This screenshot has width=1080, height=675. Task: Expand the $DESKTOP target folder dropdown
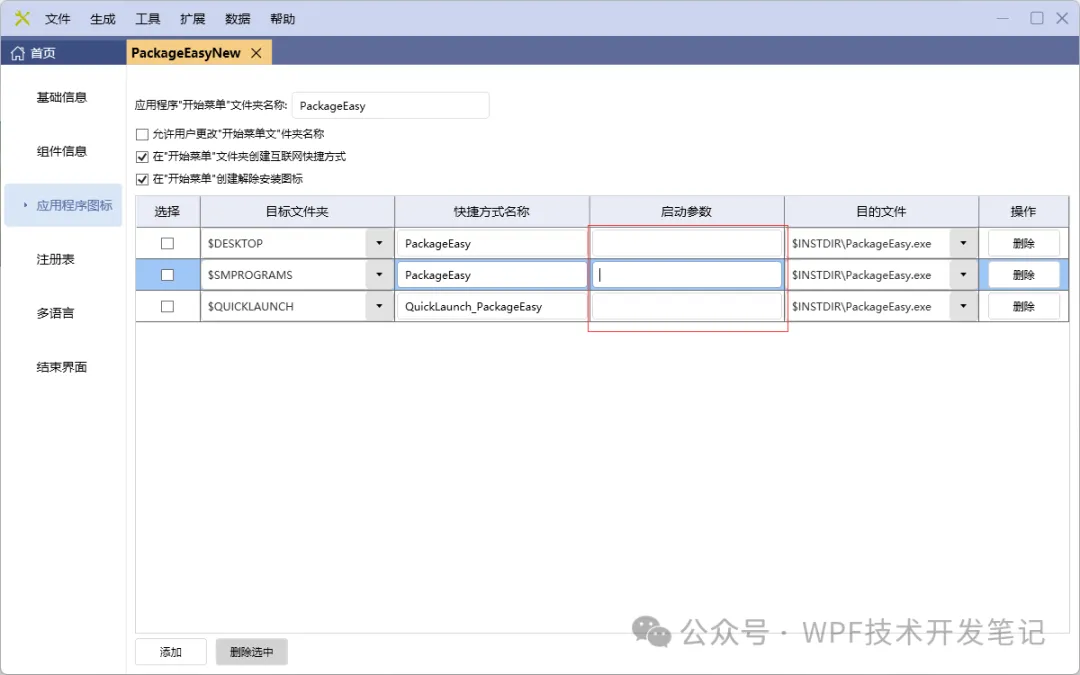tap(379, 243)
